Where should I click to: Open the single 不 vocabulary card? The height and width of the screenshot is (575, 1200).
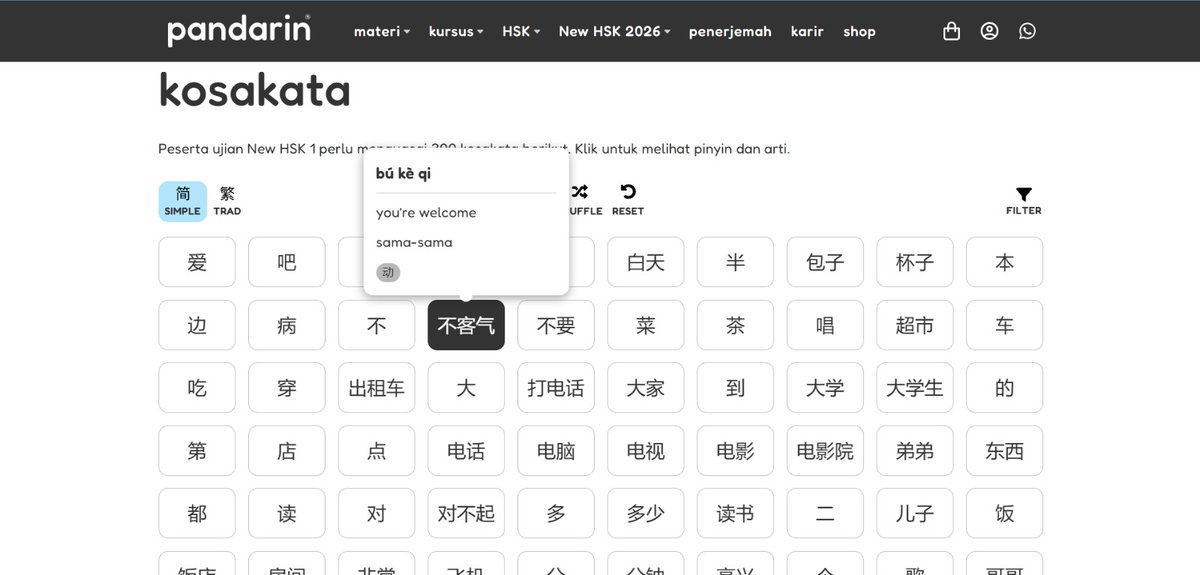376,325
